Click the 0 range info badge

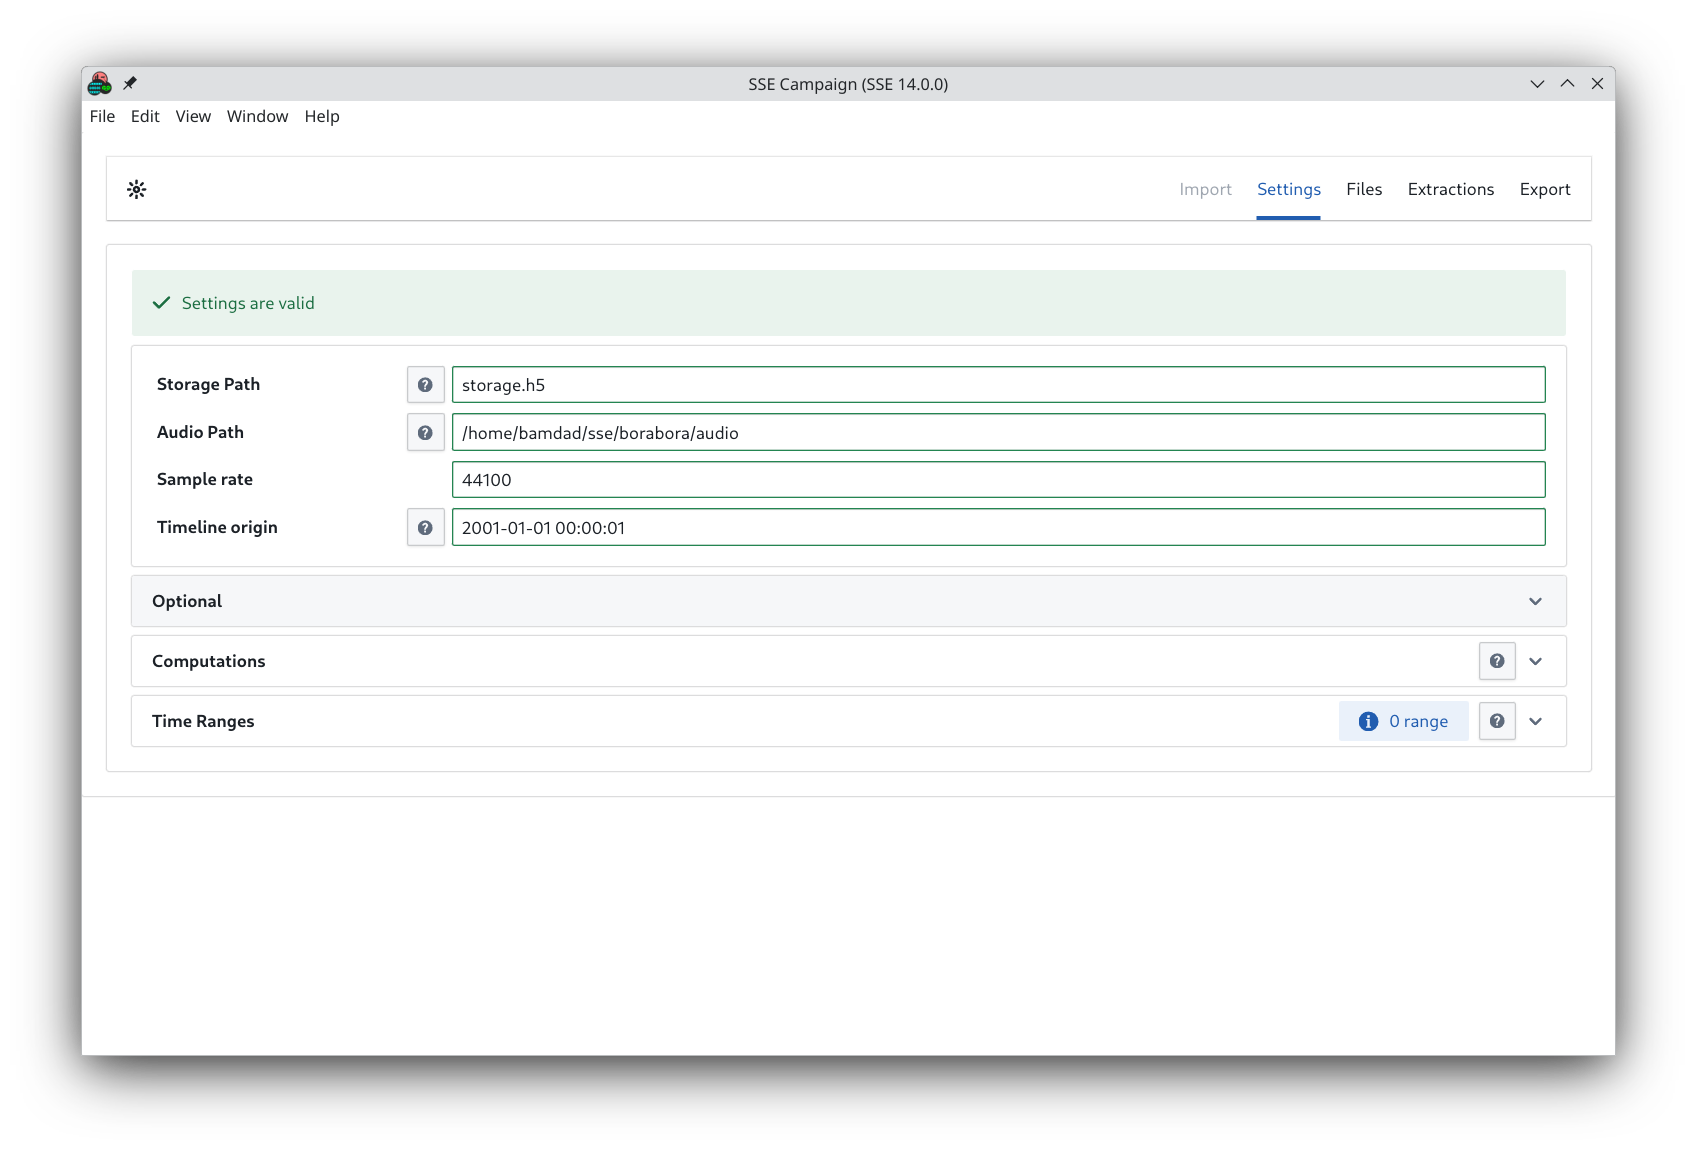coord(1403,721)
